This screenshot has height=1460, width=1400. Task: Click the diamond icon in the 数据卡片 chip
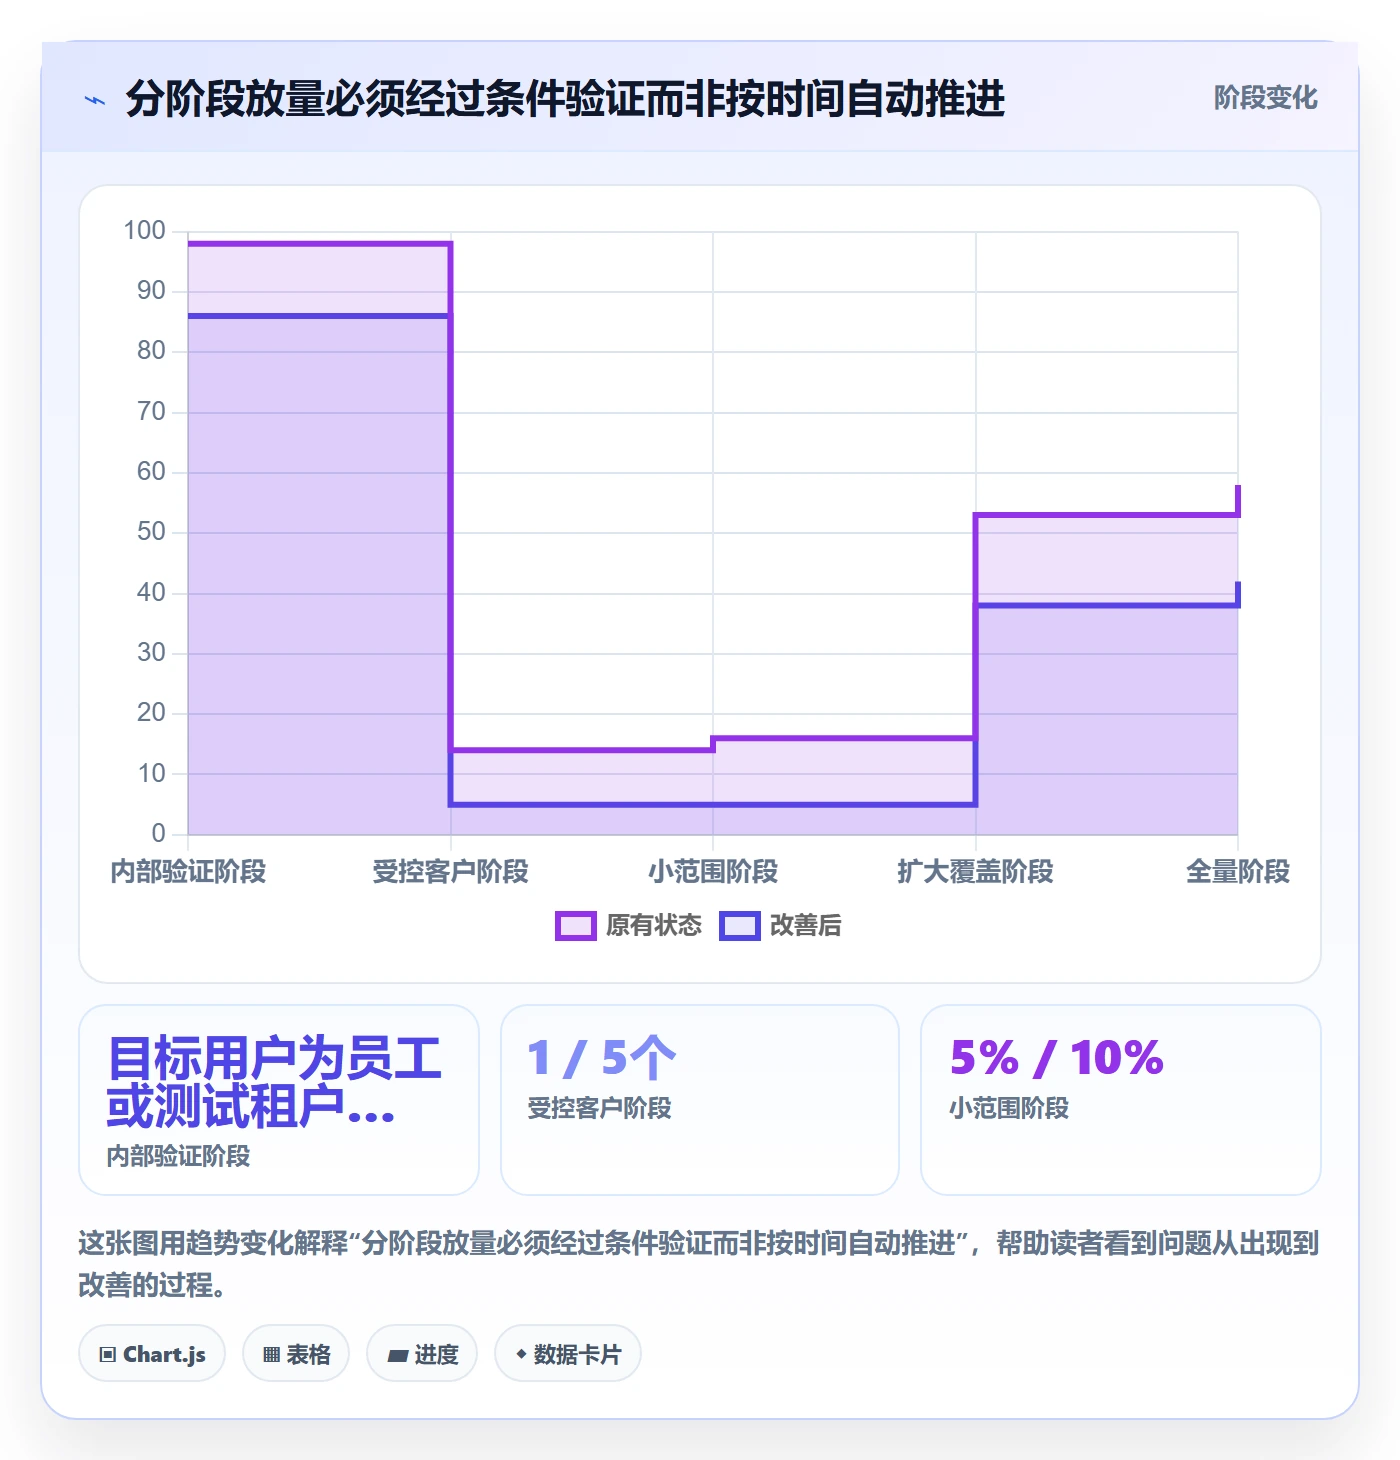coord(521,1354)
